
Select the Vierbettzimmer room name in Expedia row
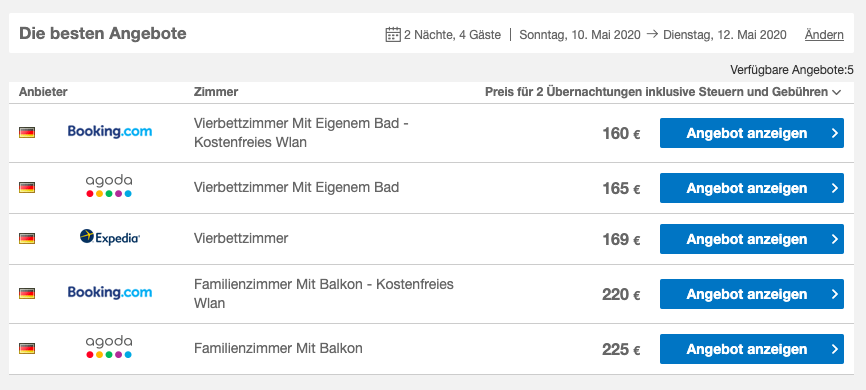tap(241, 238)
